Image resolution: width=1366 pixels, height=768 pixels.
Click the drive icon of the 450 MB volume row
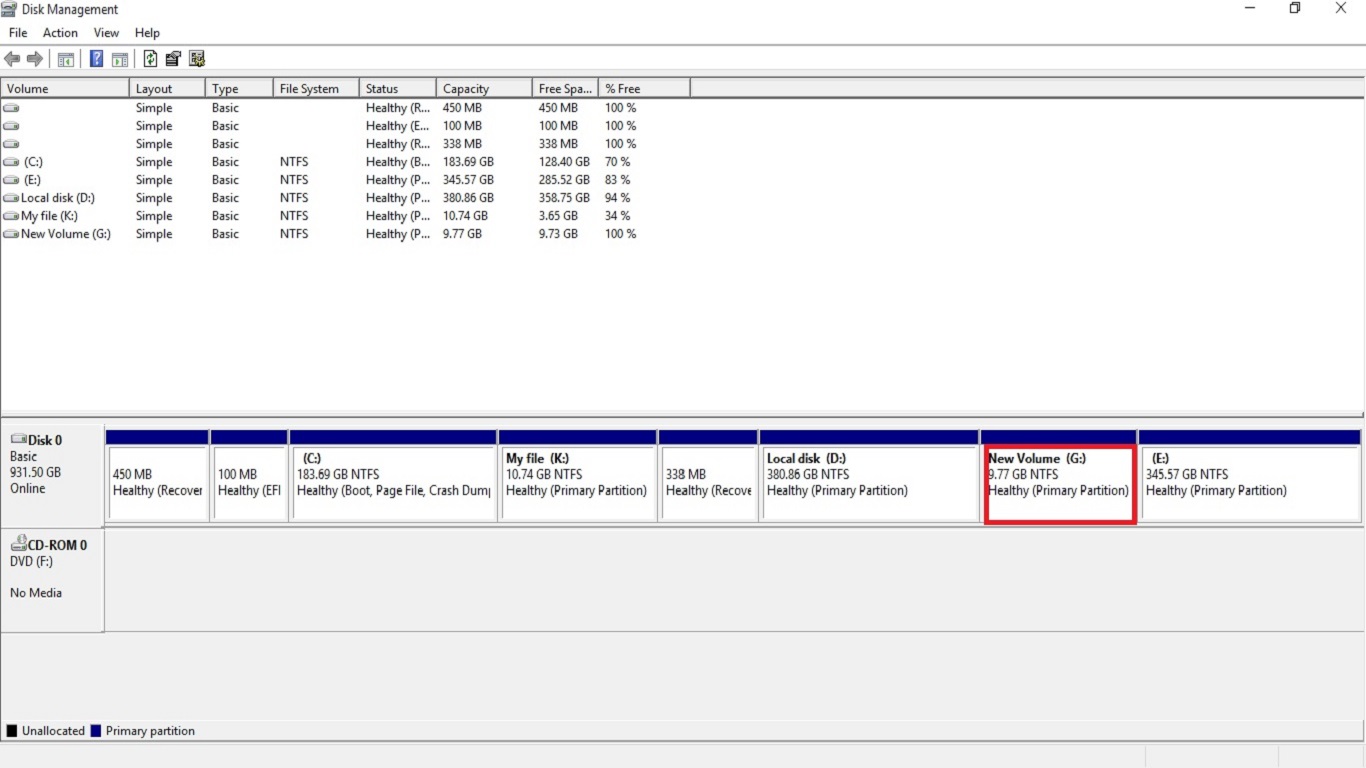click(x=11, y=108)
